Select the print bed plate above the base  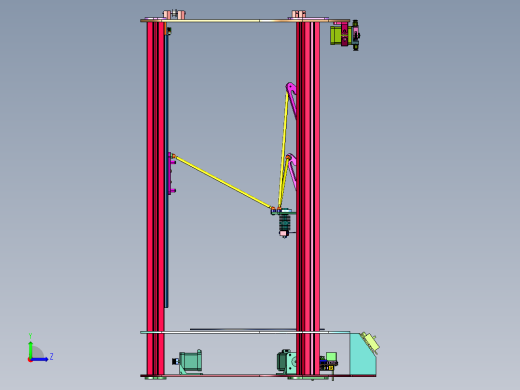[x=257, y=329]
